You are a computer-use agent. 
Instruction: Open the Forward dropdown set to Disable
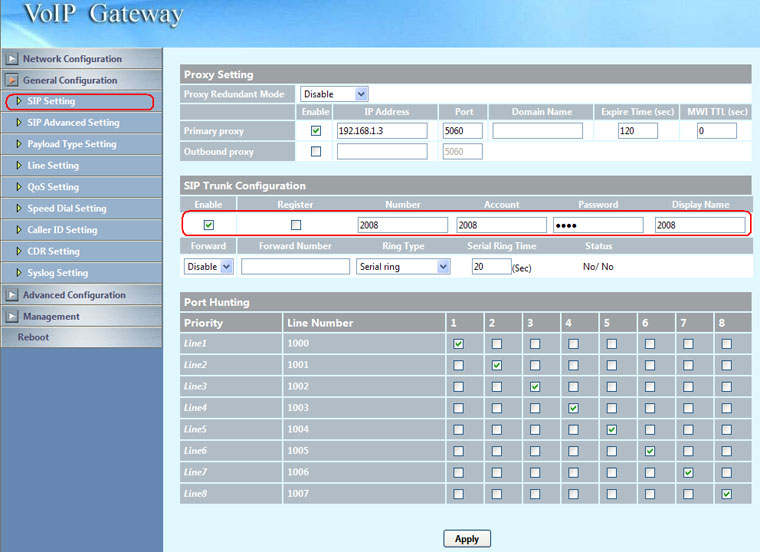point(208,267)
